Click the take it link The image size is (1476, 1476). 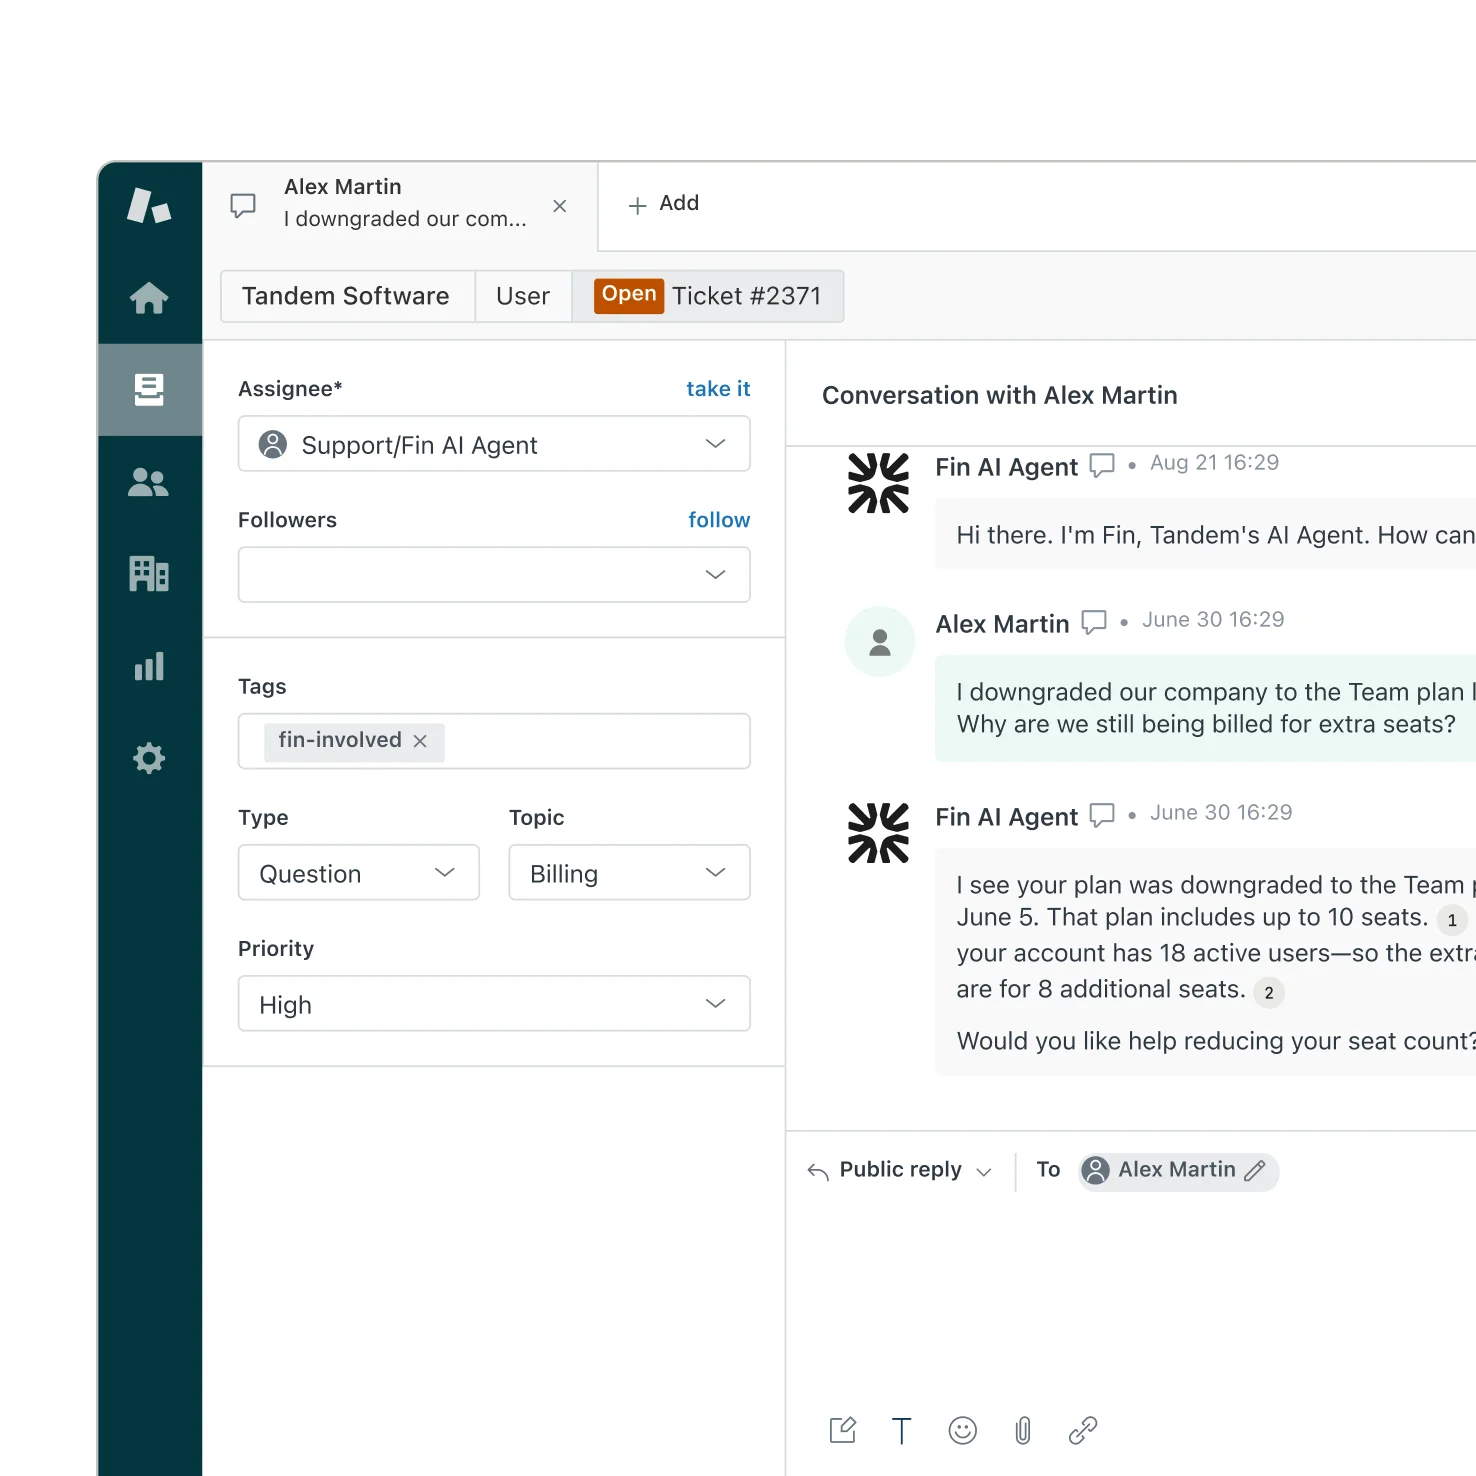coord(718,389)
